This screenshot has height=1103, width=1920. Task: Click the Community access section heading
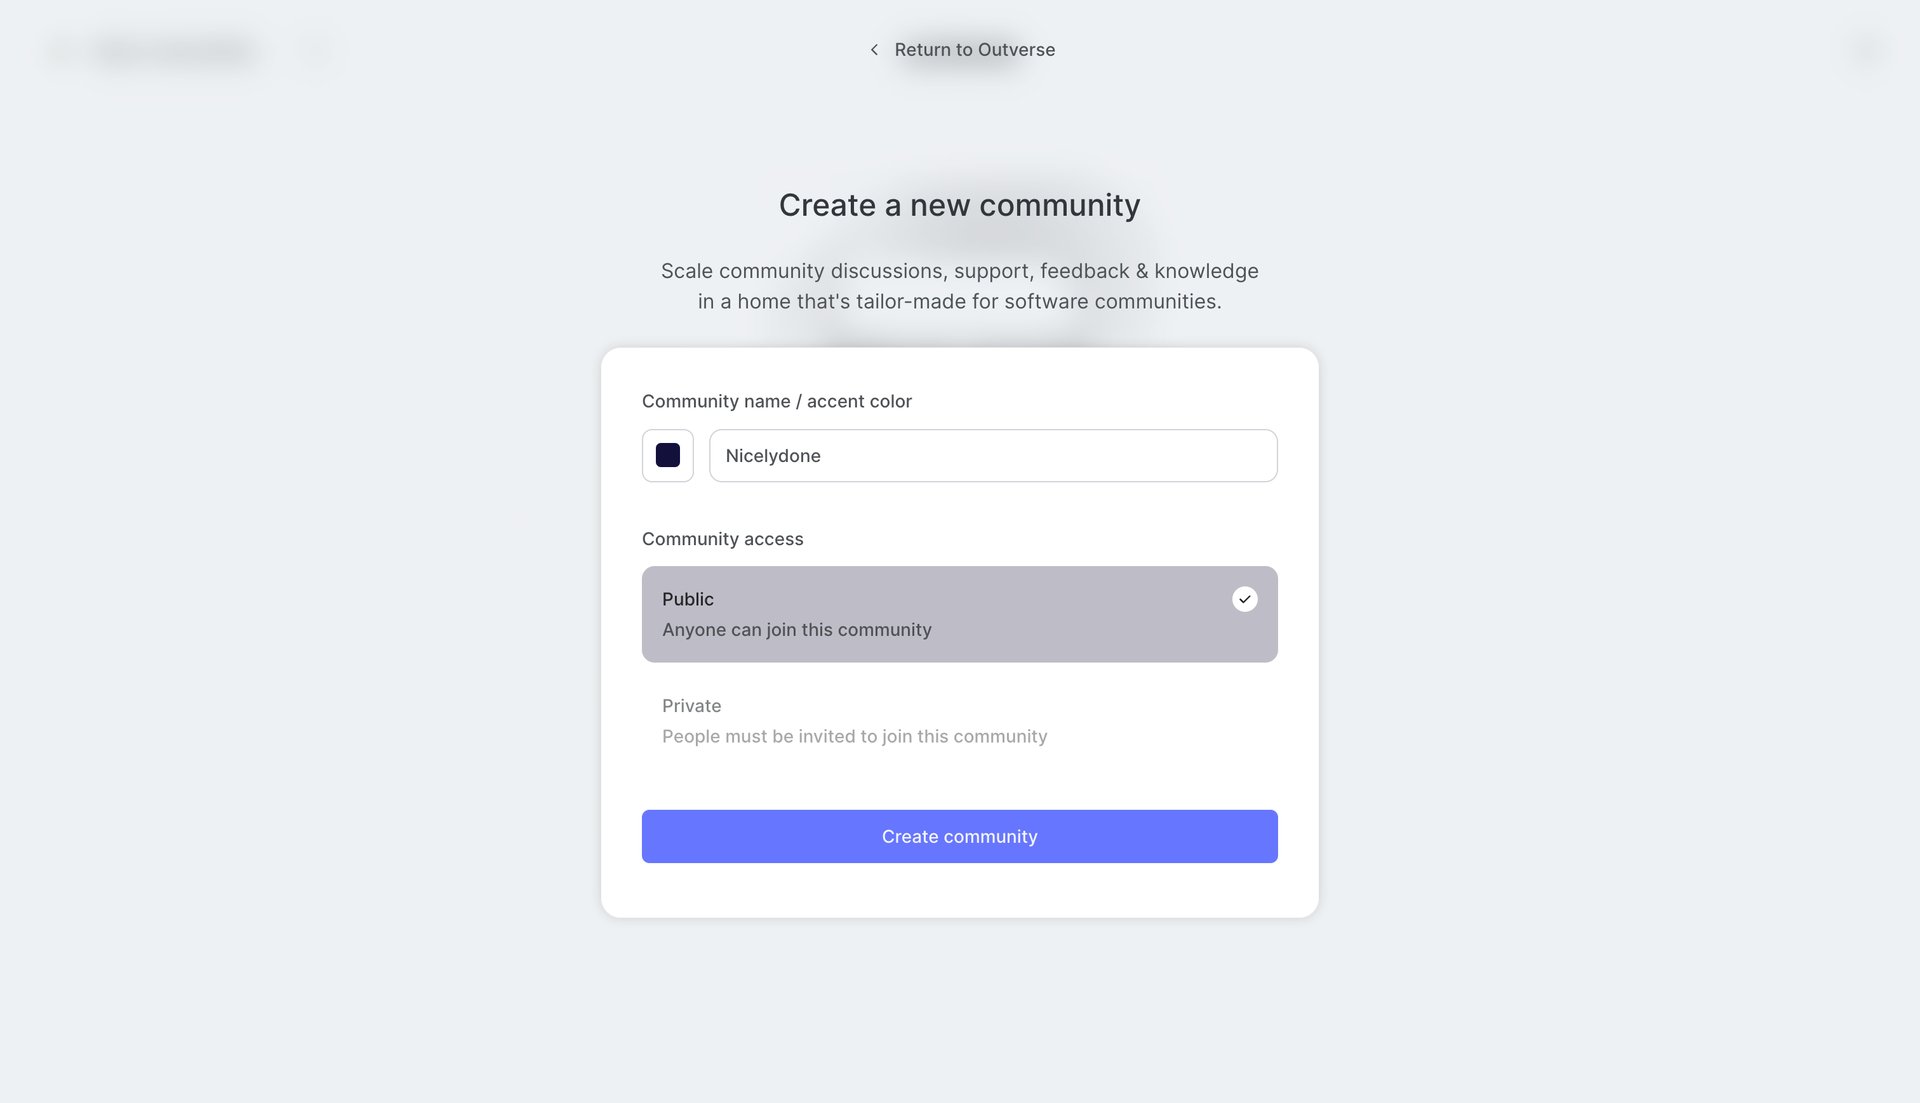coord(722,538)
